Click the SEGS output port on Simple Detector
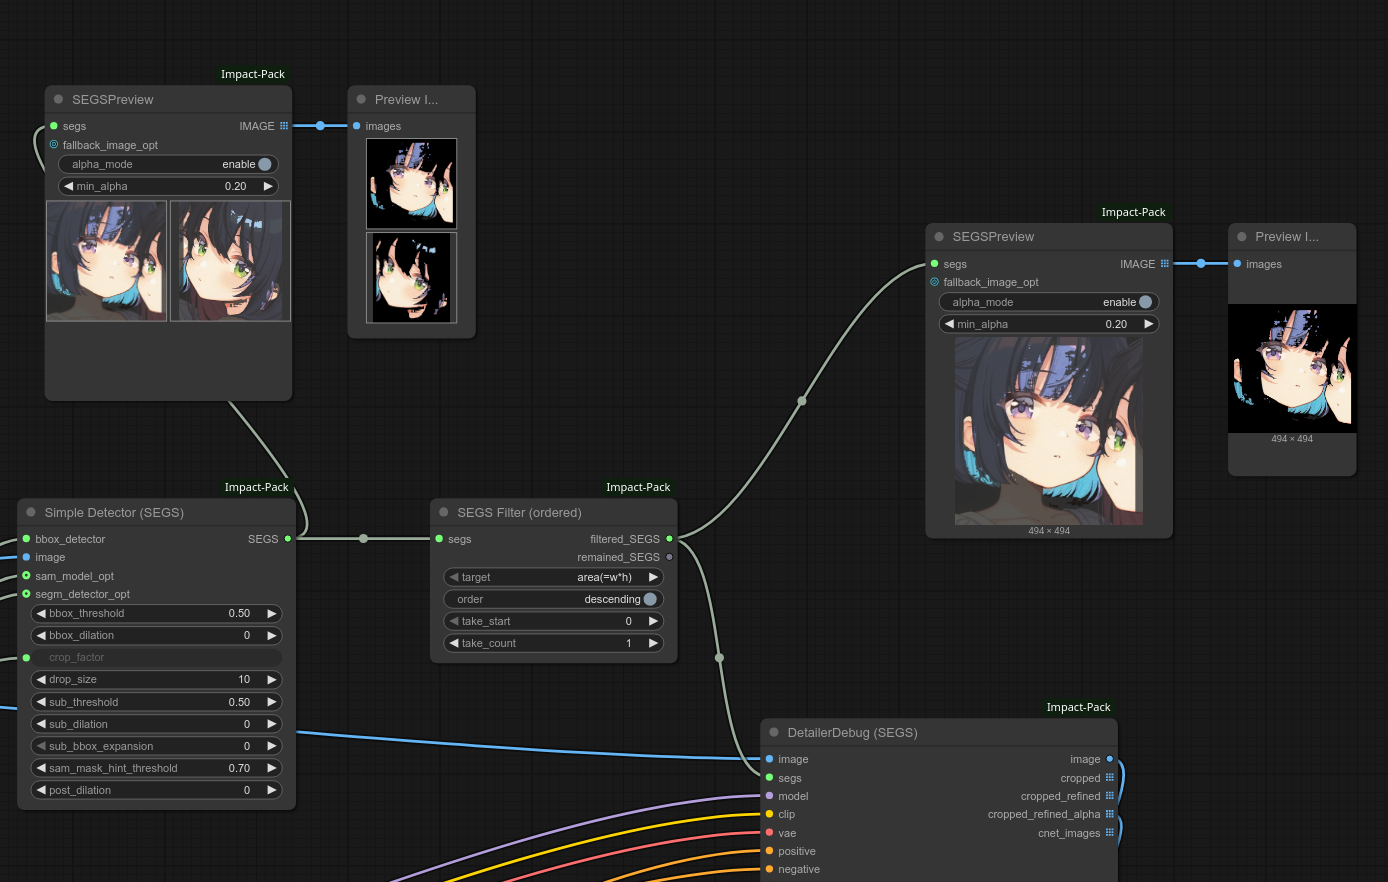The width and height of the screenshot is (1388, 882). click(x=288, y=539)
